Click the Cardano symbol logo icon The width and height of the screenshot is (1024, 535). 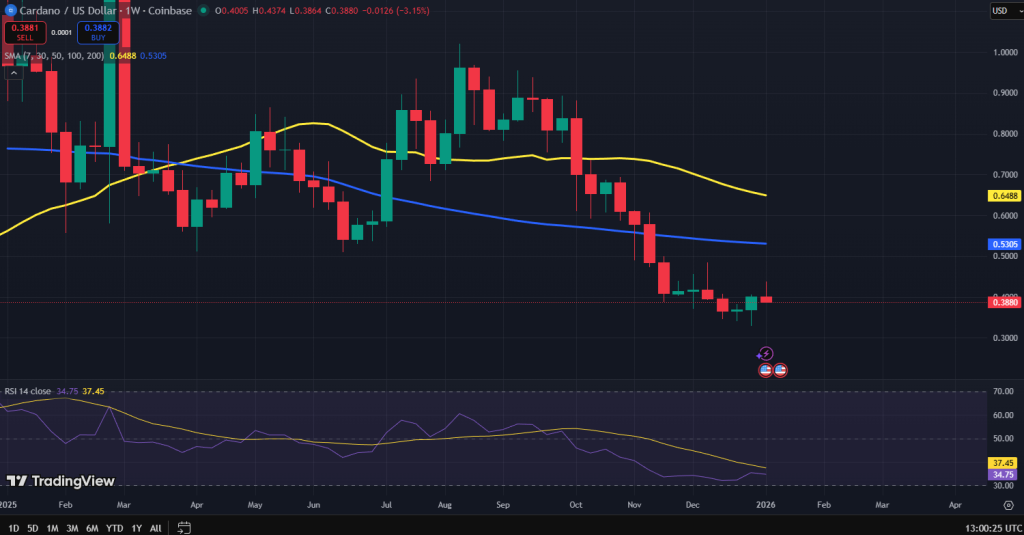[10, 10]
